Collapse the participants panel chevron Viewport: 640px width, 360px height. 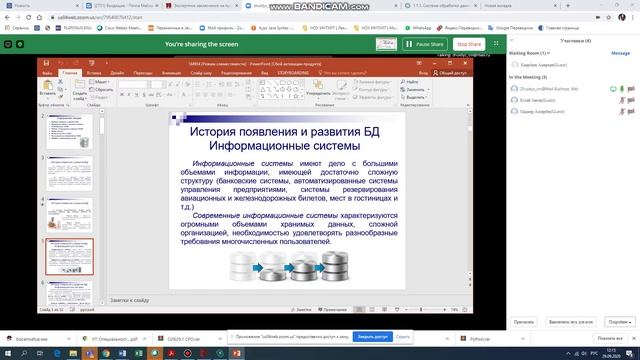click(512, 40)
